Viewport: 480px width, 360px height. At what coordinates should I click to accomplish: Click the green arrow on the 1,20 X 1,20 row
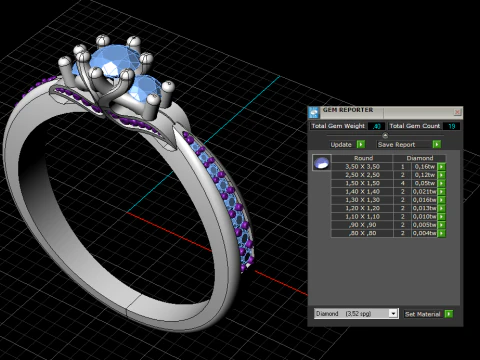[x=441, y=208]
